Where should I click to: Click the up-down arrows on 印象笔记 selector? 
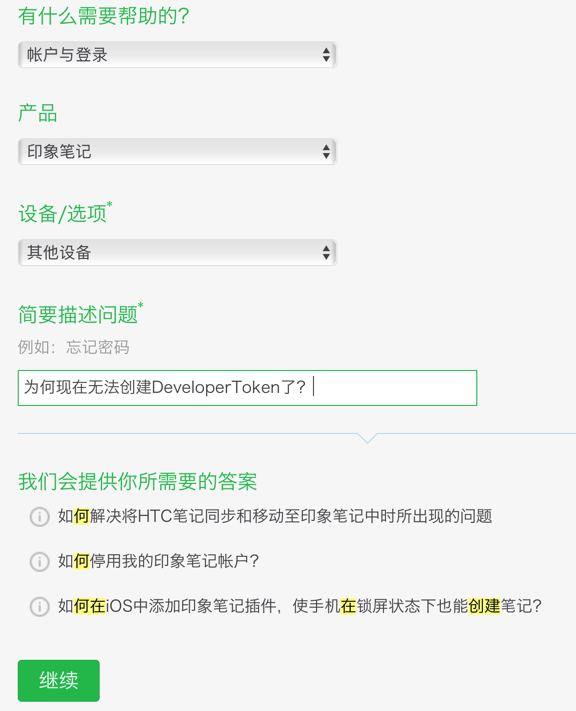click(326, 151)
